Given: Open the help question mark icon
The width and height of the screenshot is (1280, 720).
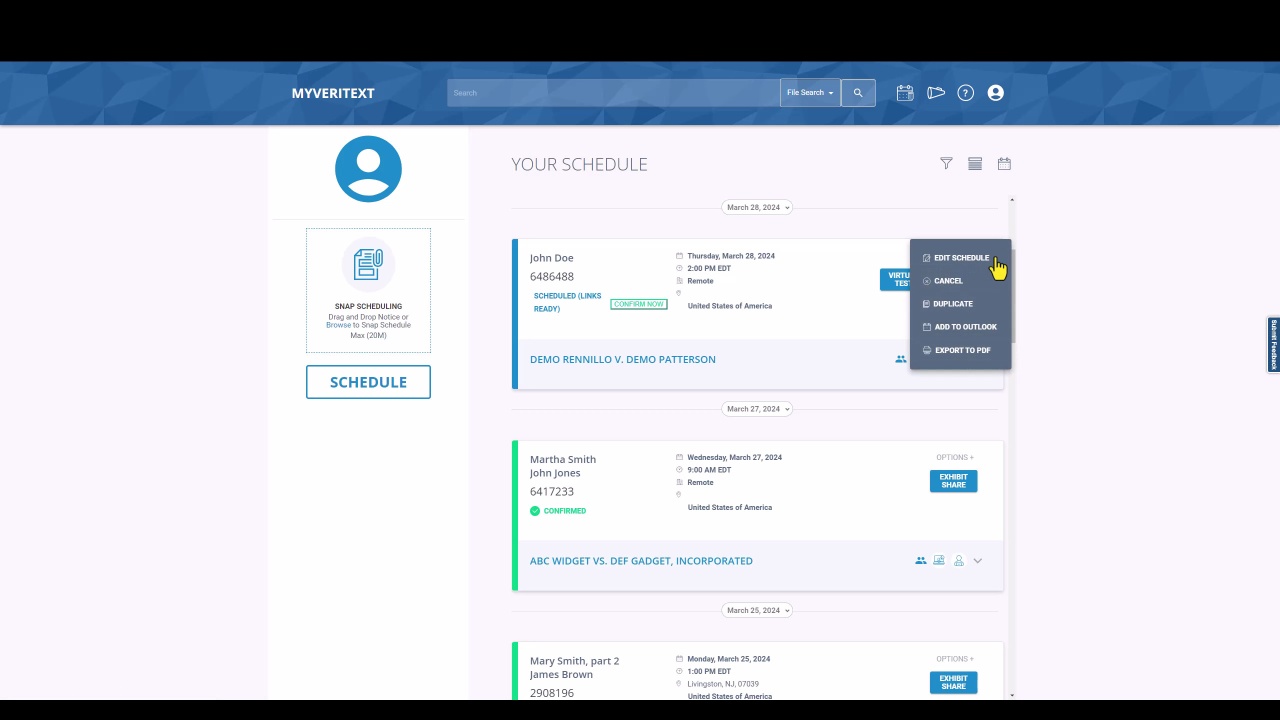Looking at the screenshot, I should [965, 93].
